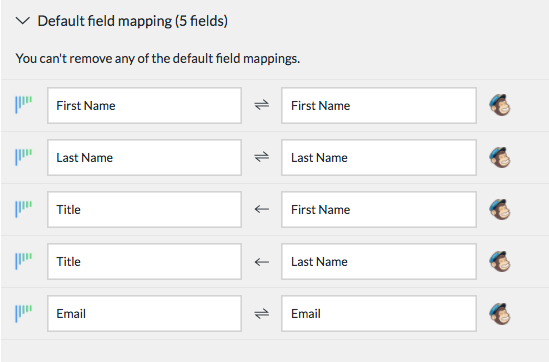Select the right First Name field mapped to Title
The width and height of the screenshot is (549, 362).
[x=379, y=209]
